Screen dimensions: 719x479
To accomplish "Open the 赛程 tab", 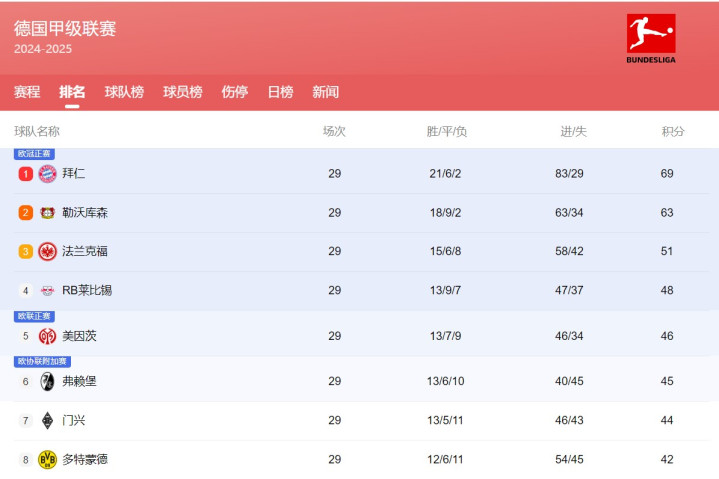I will click(x=27, y=92).
